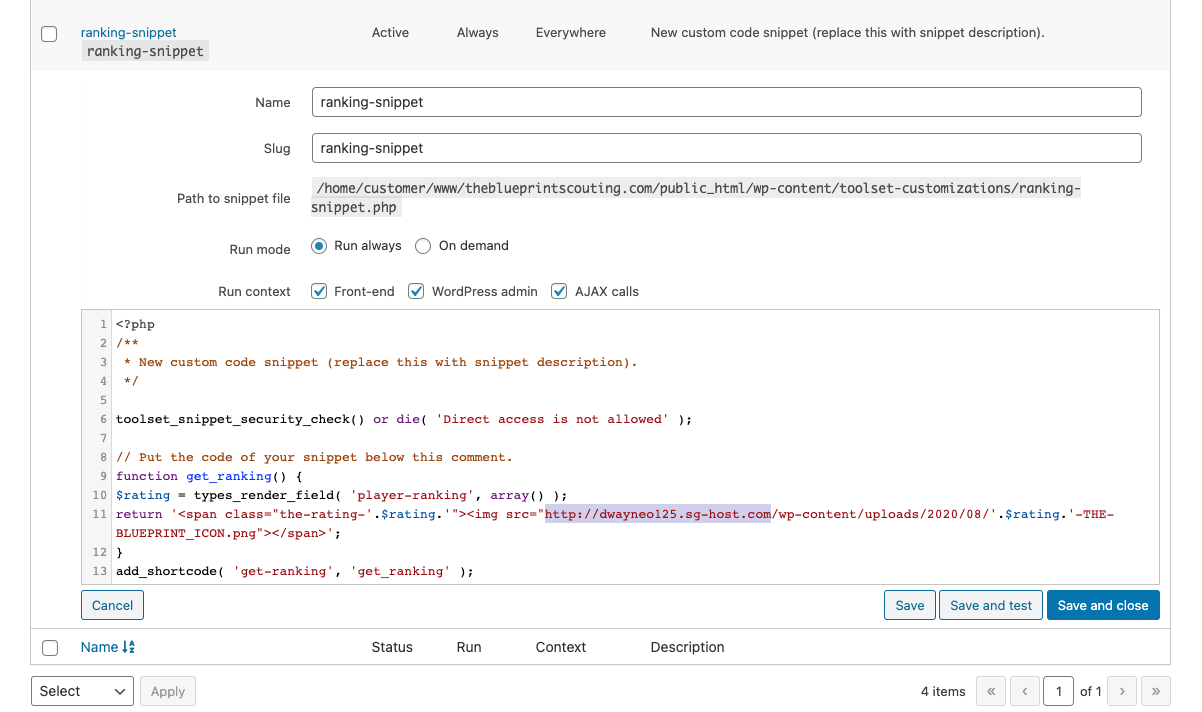Cancel editing the snippet

[x=113, y=605]
